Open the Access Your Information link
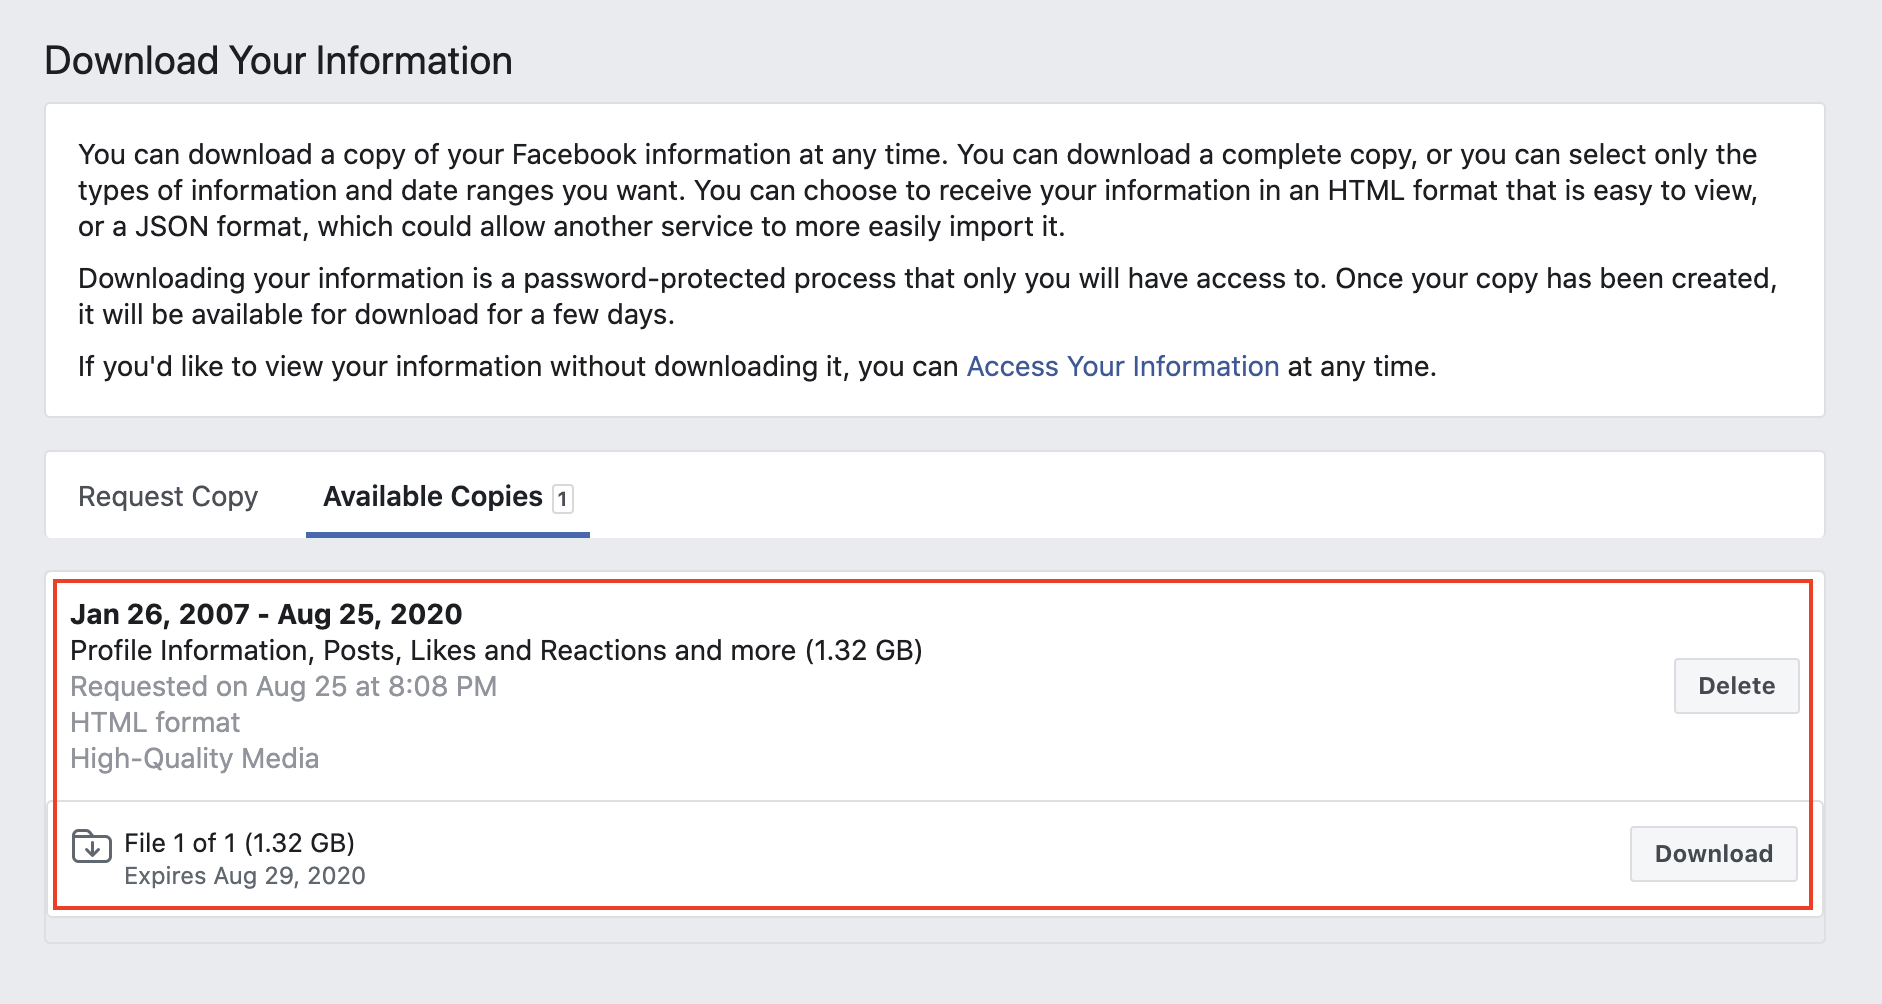This screenshot has height=1004, width=1882. pyautogui.click(x=1122, y=367)
